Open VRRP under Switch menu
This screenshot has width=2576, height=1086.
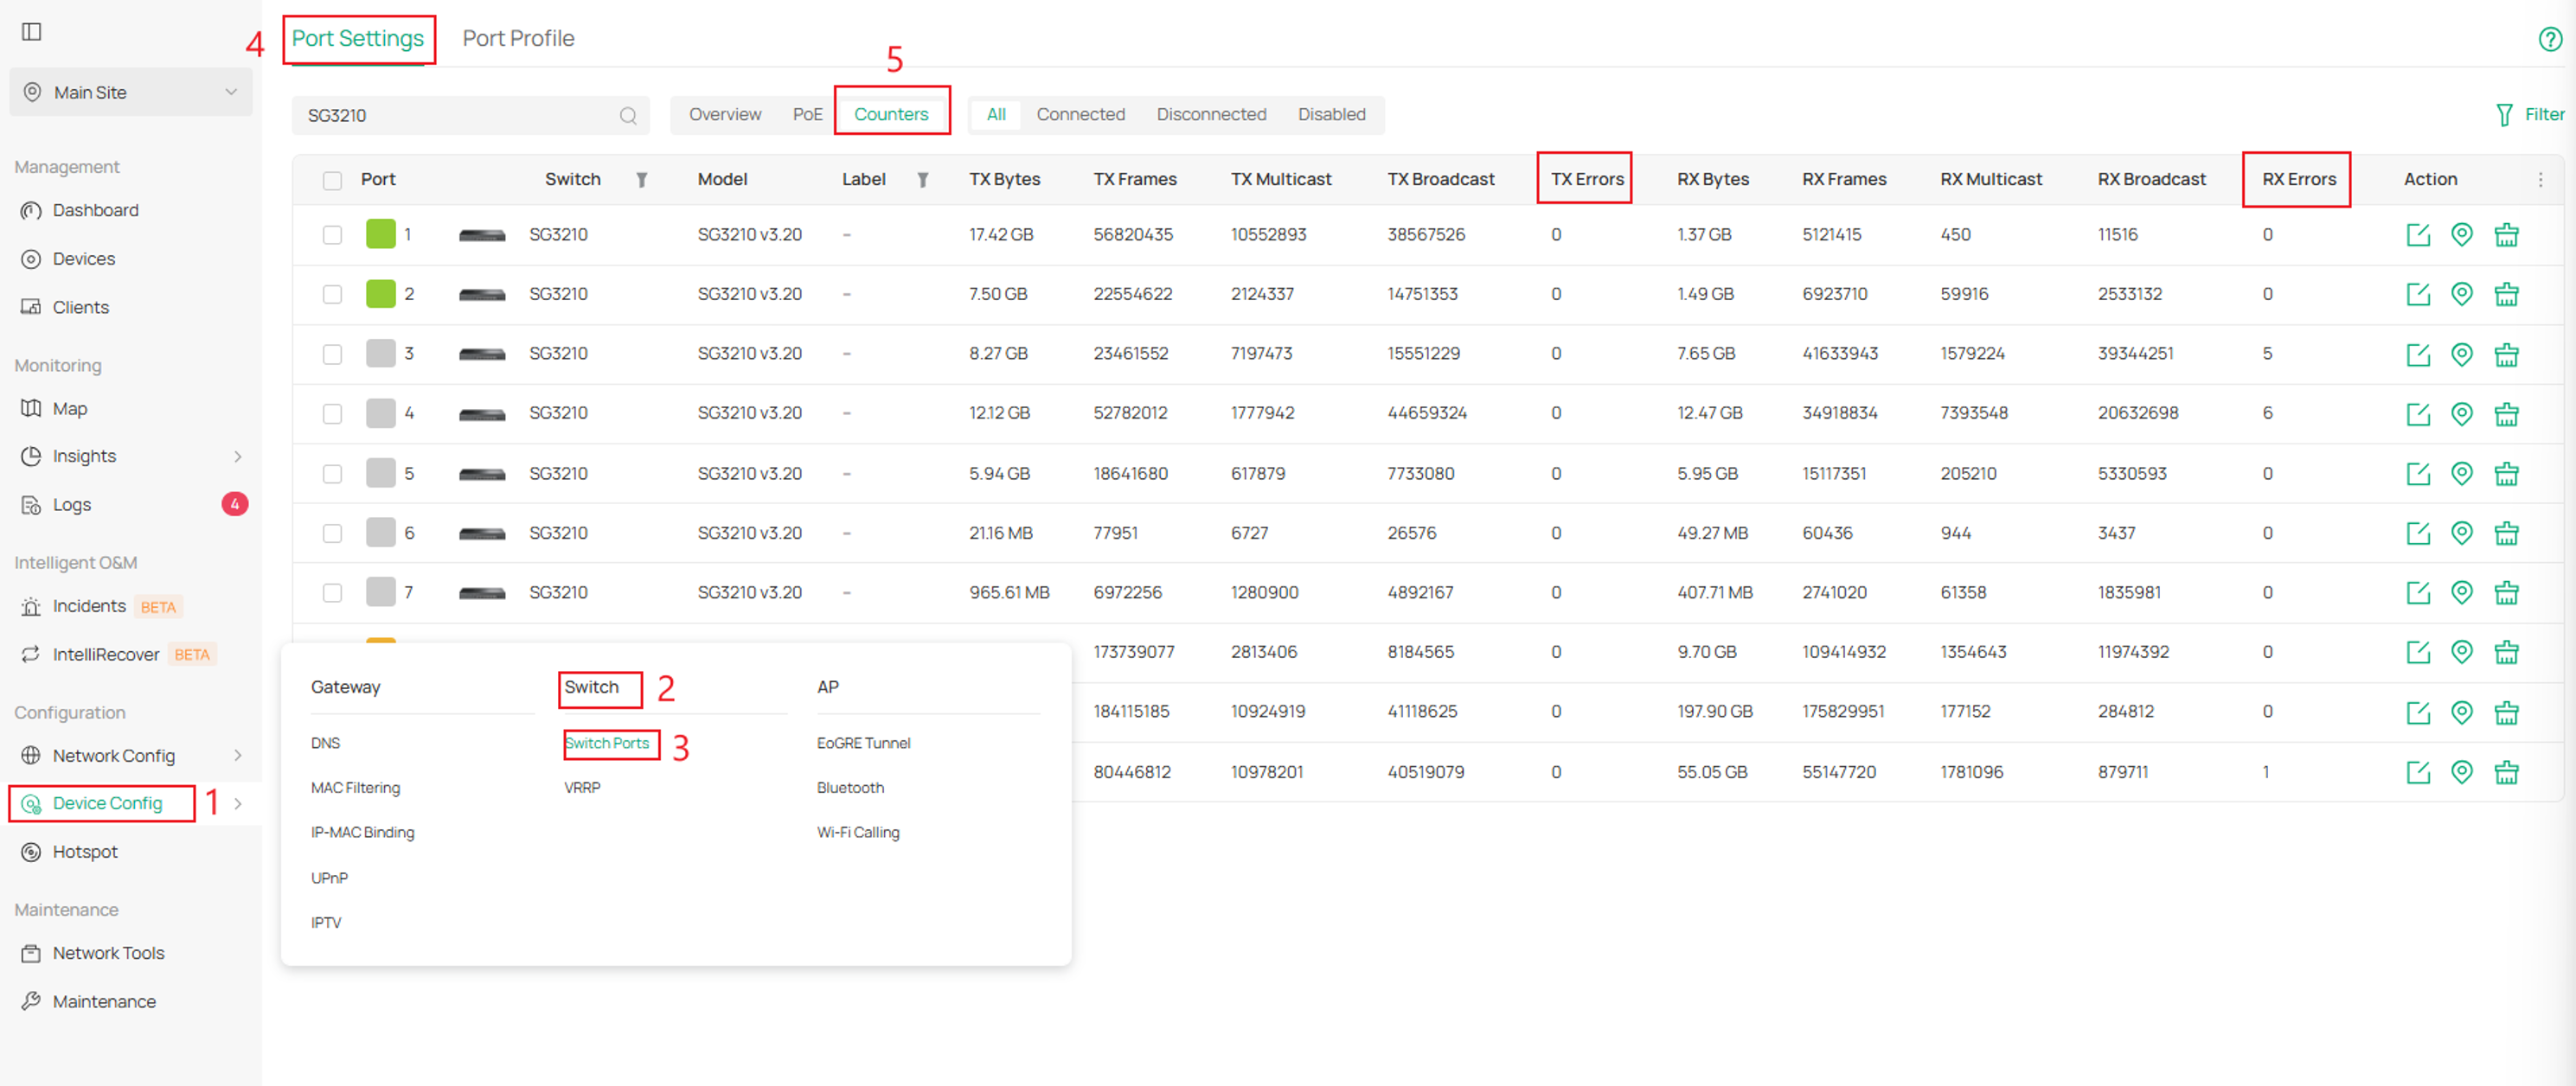(582, 787)
